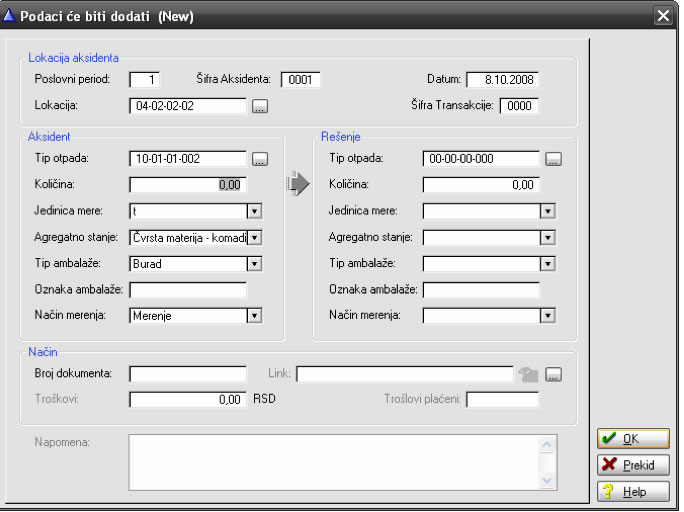Click the Napomena scrollbar down arrow
This screenshot has width=684, height=512.
(x=547, y=481)
